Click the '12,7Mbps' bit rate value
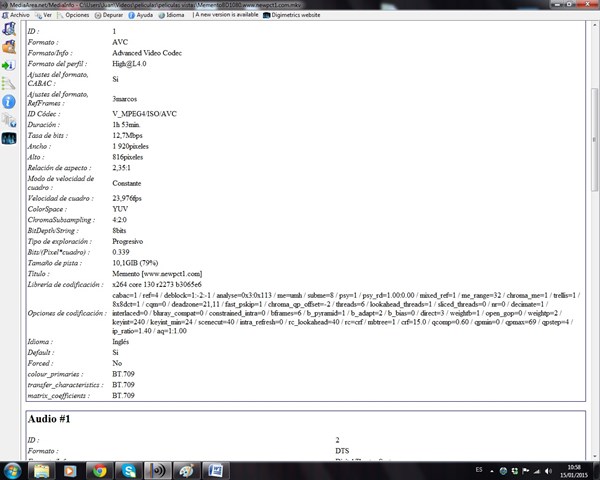The width and height of the screenshot is (600, 480). [x=127, y=135]
